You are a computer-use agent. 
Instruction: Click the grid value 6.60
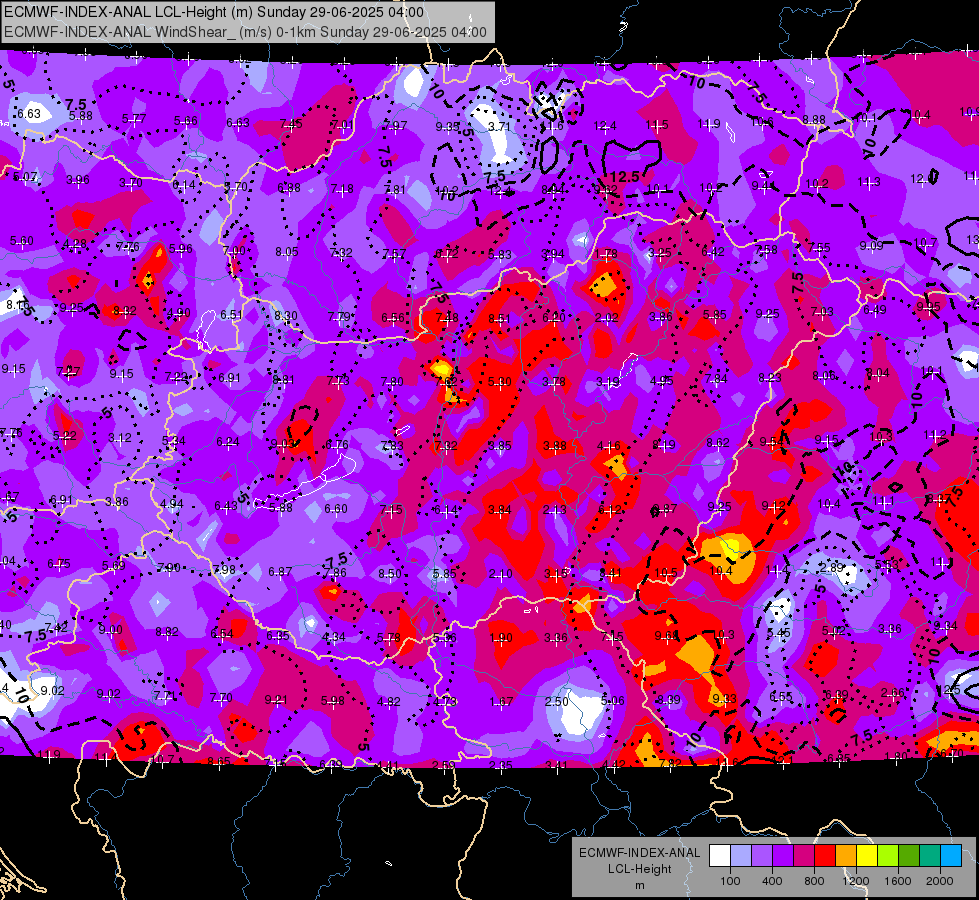[336, 509]
